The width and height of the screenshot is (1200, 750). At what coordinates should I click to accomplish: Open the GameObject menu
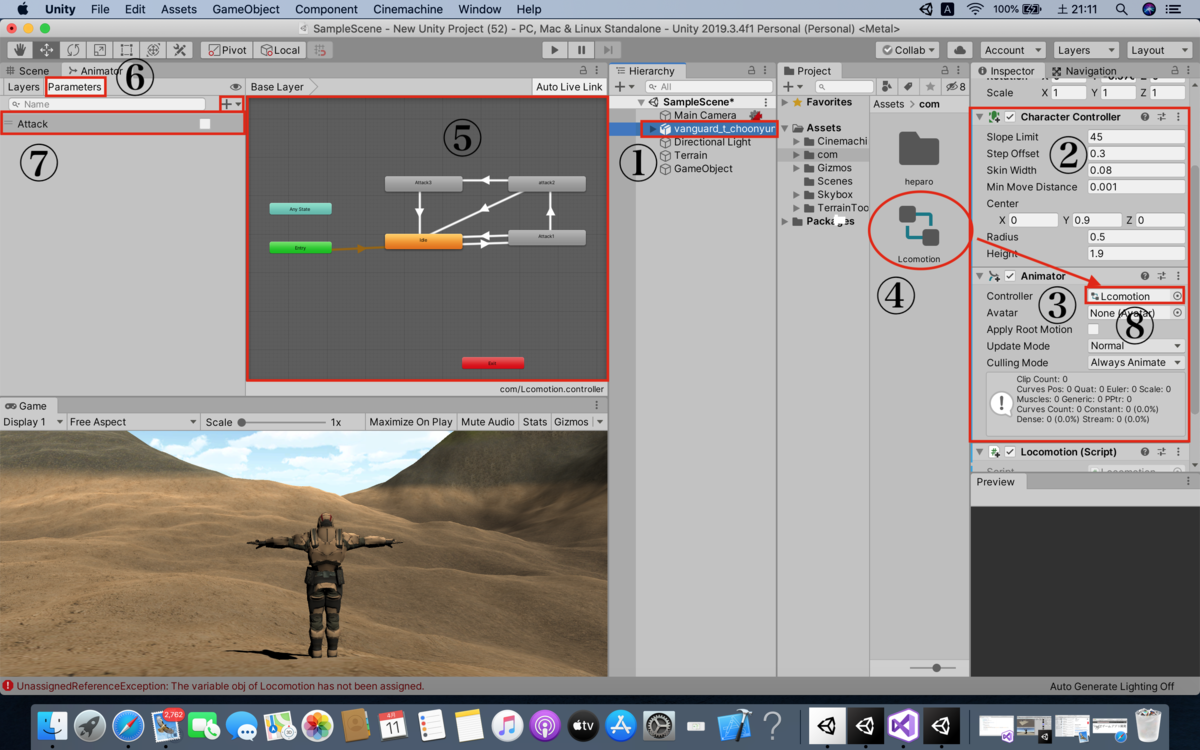click(x=245, y=9)
